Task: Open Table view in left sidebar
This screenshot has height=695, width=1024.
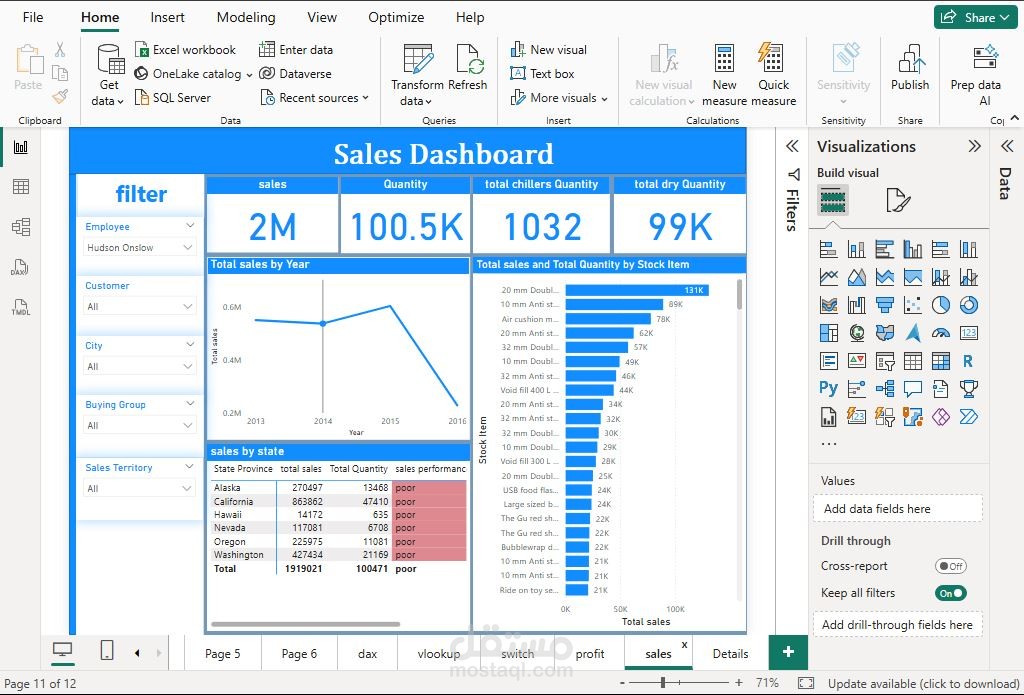Action: 21,187
